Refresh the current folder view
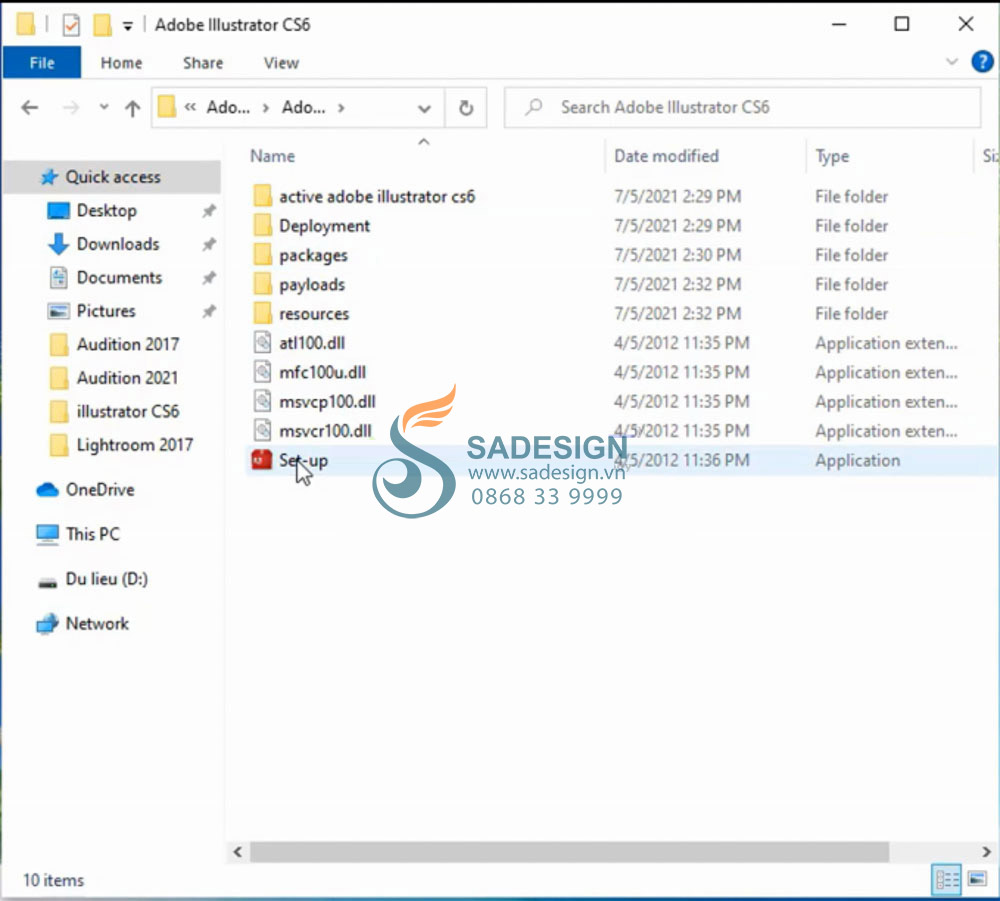The height and width of the screenshot is (901, 1000). pos(466,108)
